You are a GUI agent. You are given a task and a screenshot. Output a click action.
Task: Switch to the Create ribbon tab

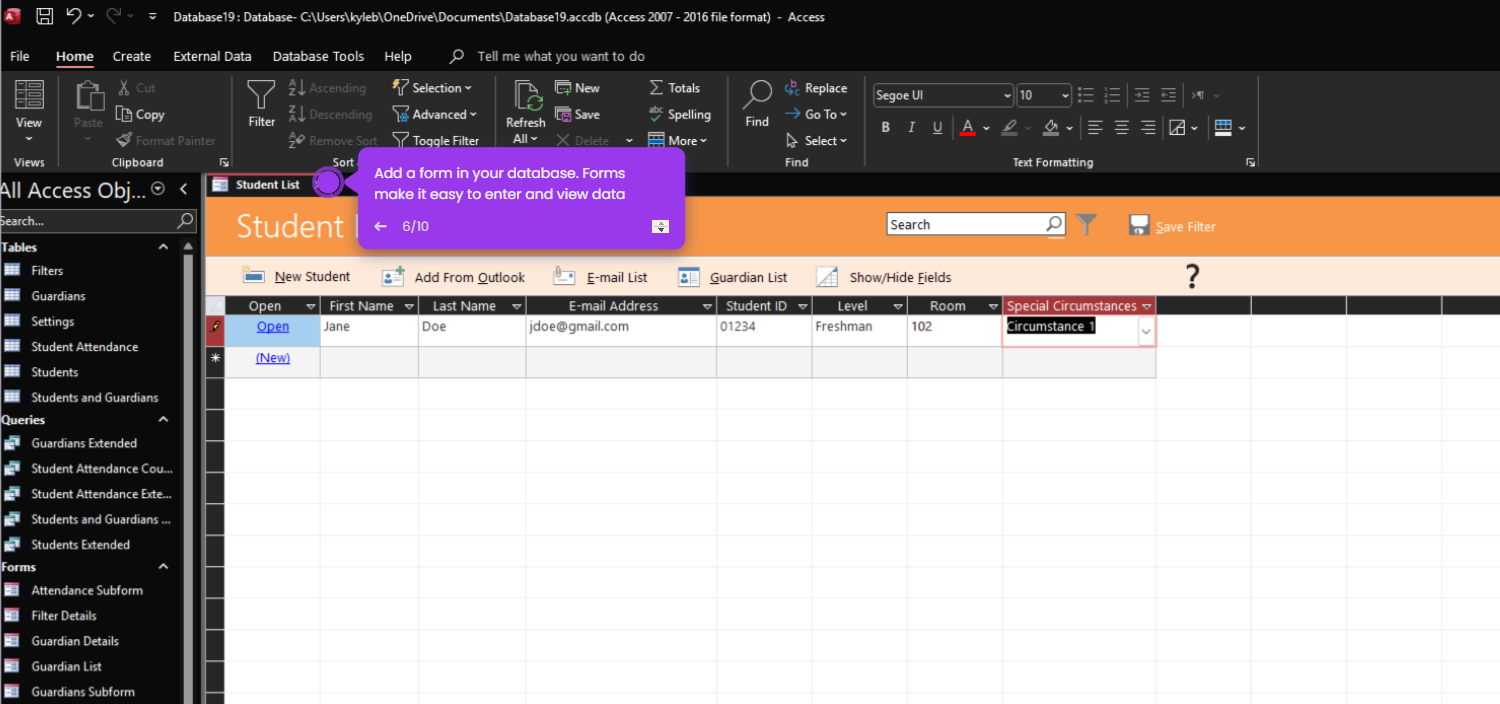[x=132, y=56]
